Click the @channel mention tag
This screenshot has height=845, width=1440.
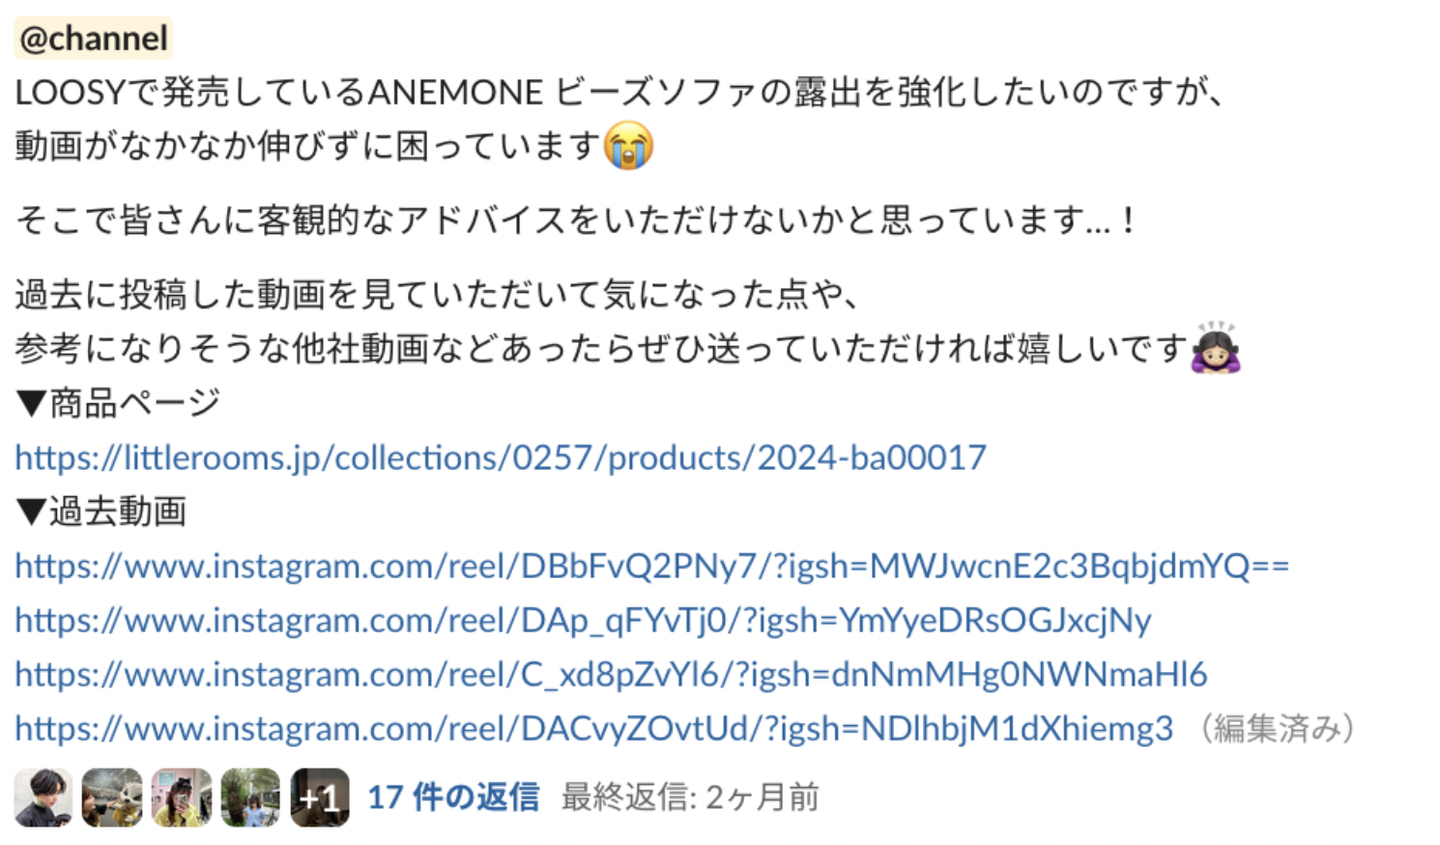(x=93, y=38)
